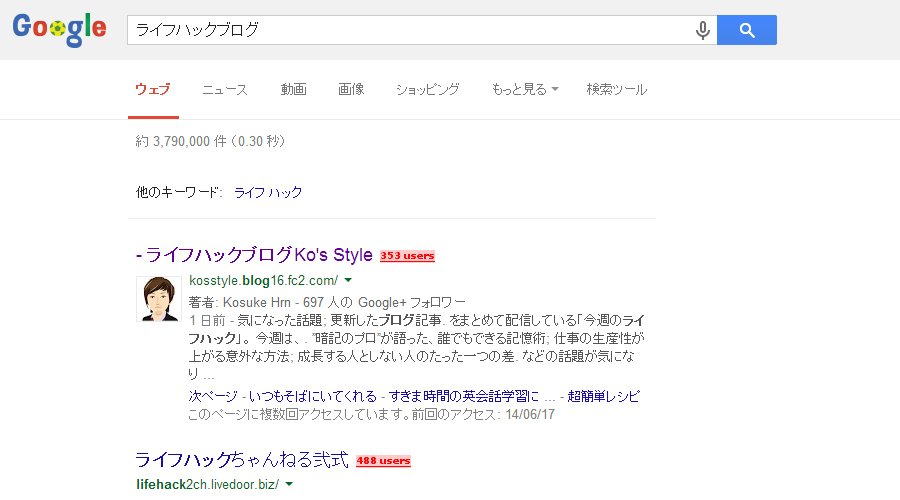The width and height of the screenshot is (900, 500).
Task: Click the Kosuke Hrn author name
Action: click(257, 303)
